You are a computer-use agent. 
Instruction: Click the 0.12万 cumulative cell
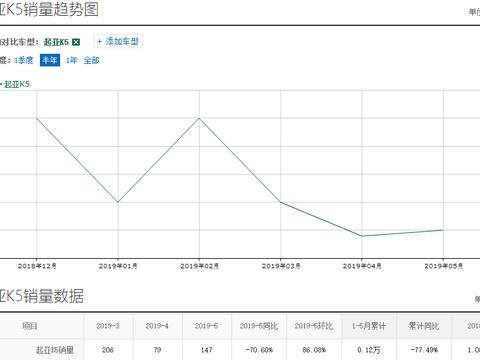tap(369, 350)
